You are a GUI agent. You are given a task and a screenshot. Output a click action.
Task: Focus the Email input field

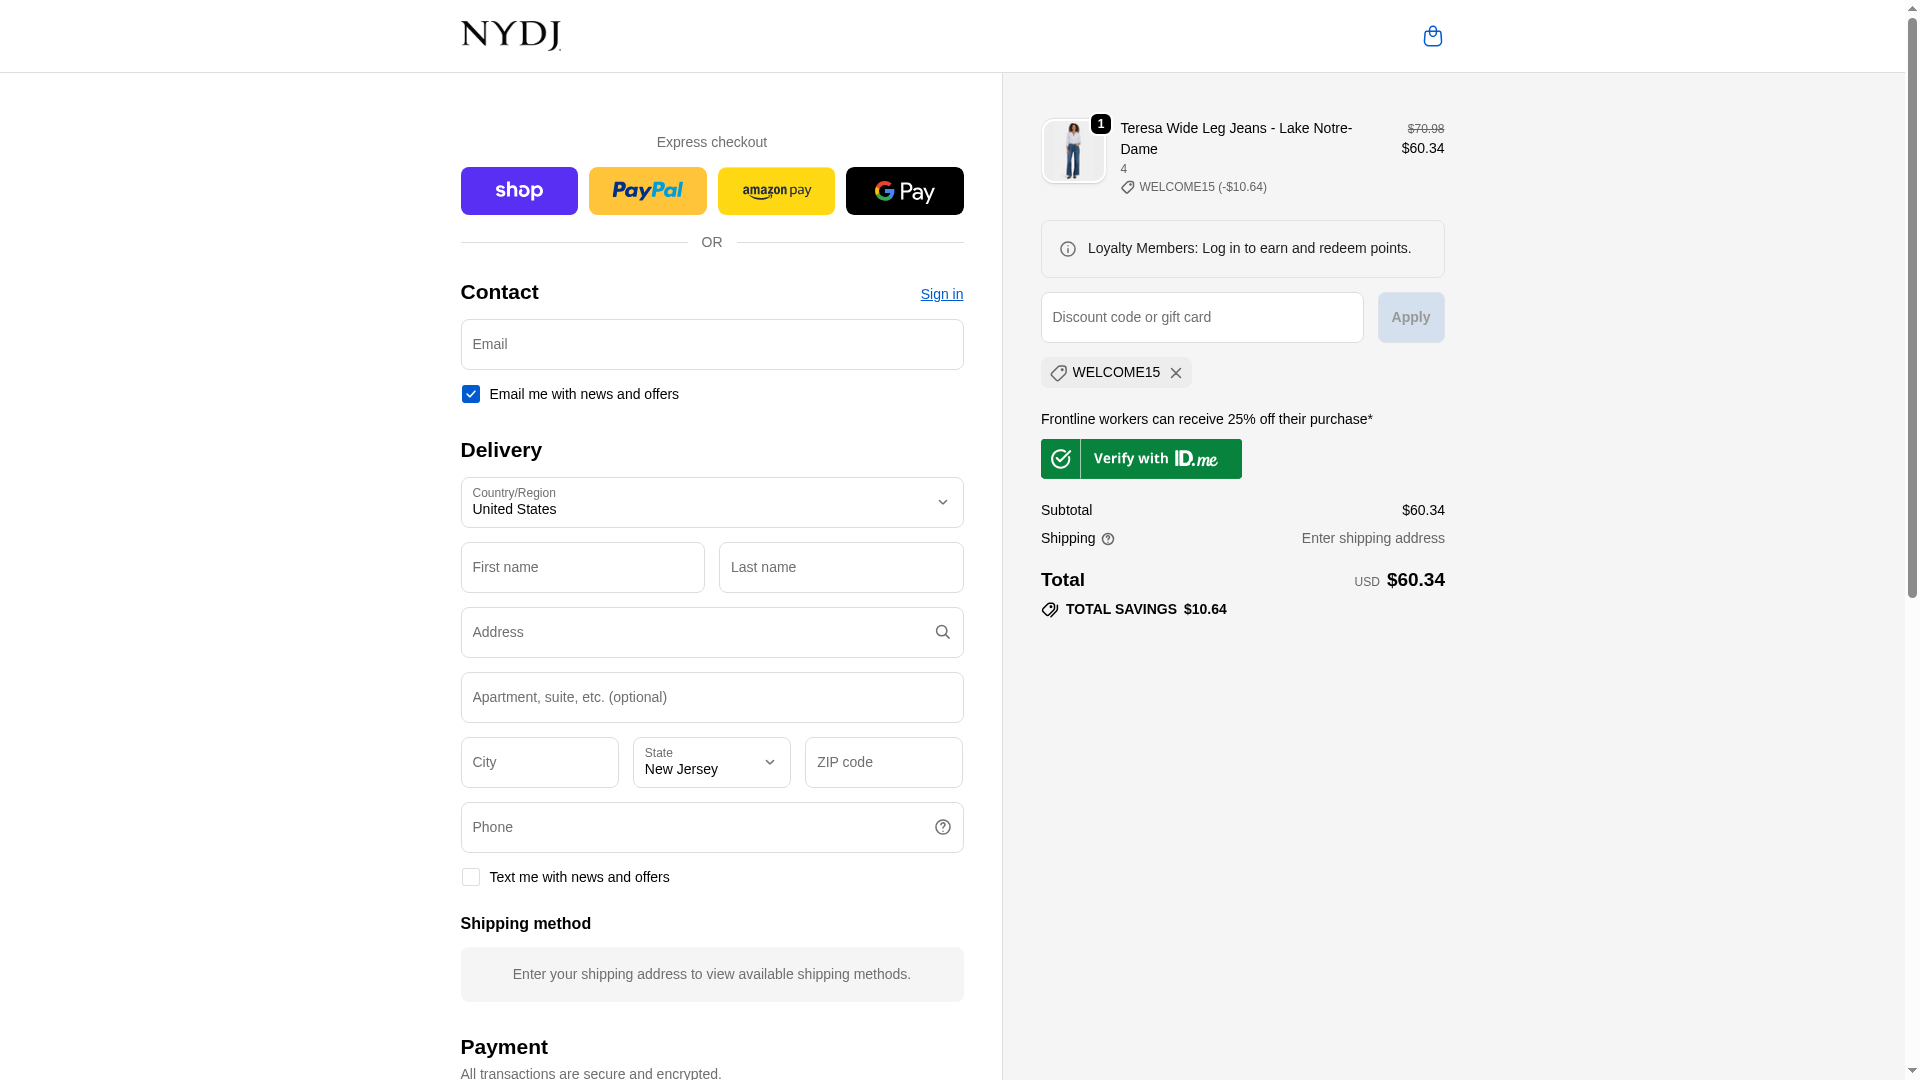pos(711,344)
